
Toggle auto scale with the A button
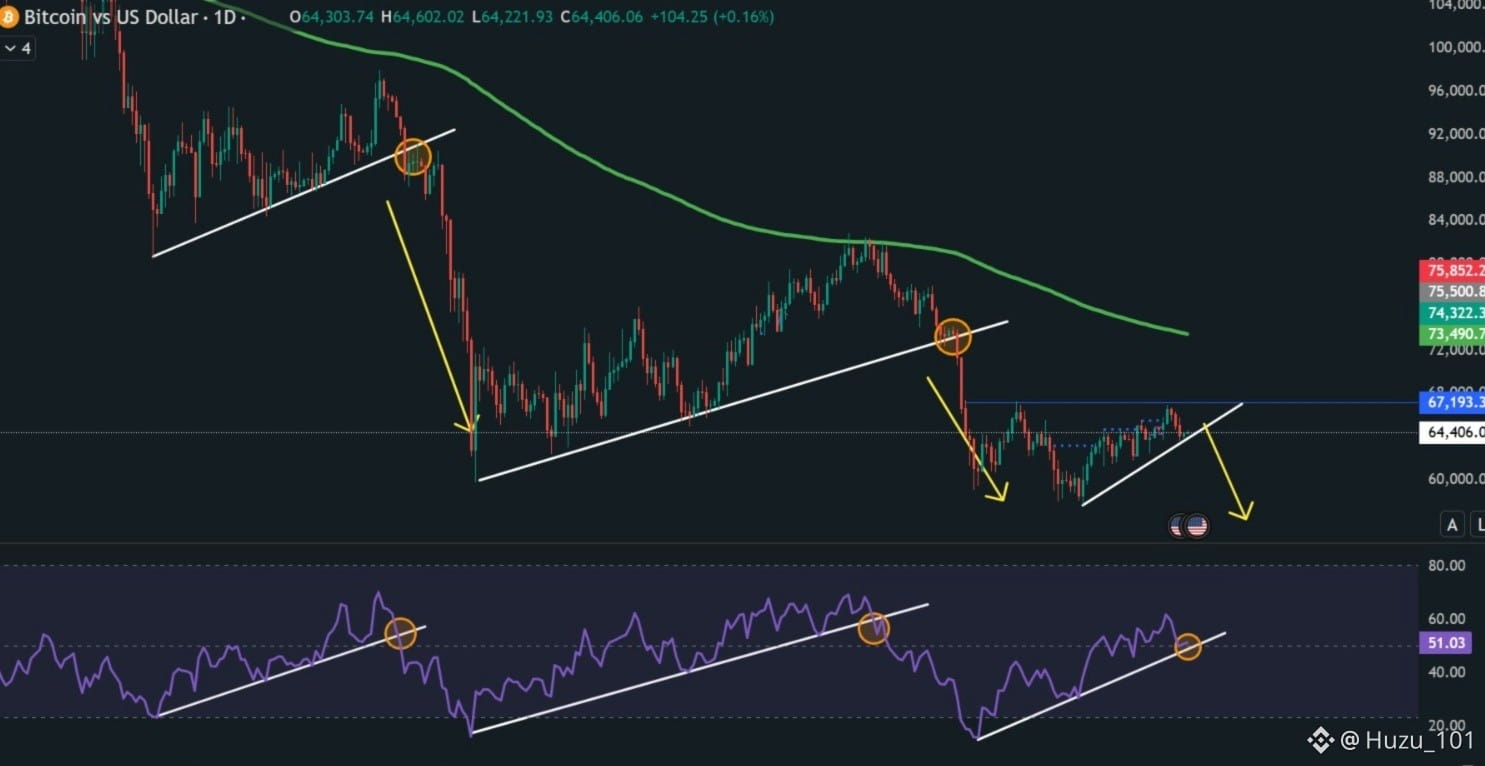[1452, 524]
